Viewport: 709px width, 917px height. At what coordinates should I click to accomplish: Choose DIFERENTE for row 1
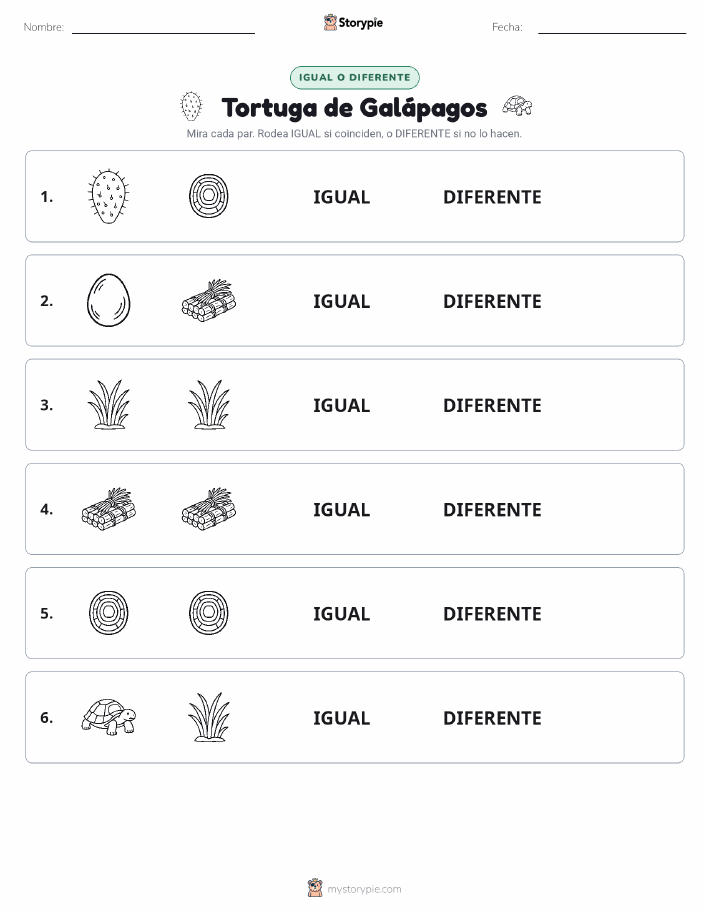[492, 197]
